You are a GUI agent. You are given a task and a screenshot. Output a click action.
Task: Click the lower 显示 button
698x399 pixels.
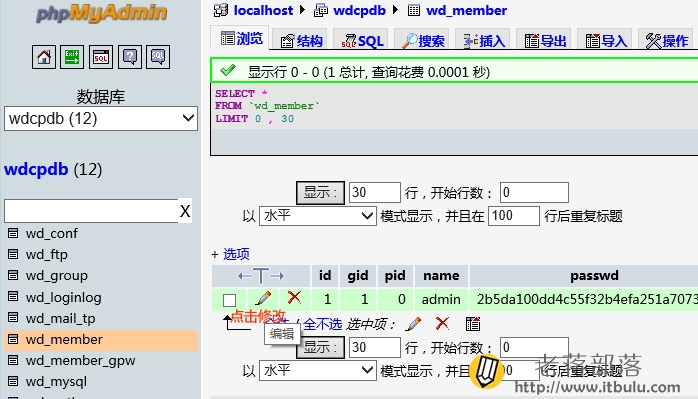(x=321, y=348)
